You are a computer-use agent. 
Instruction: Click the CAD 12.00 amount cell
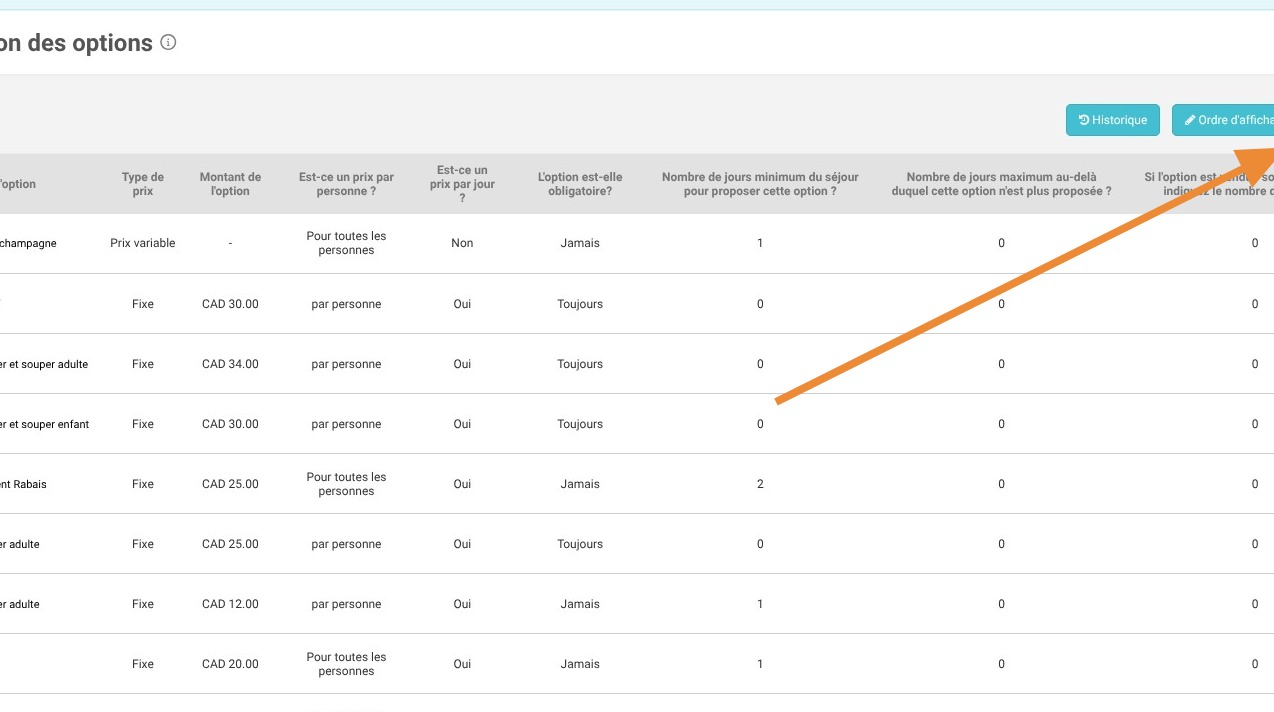pyautogui.click(x=230, y=604)
